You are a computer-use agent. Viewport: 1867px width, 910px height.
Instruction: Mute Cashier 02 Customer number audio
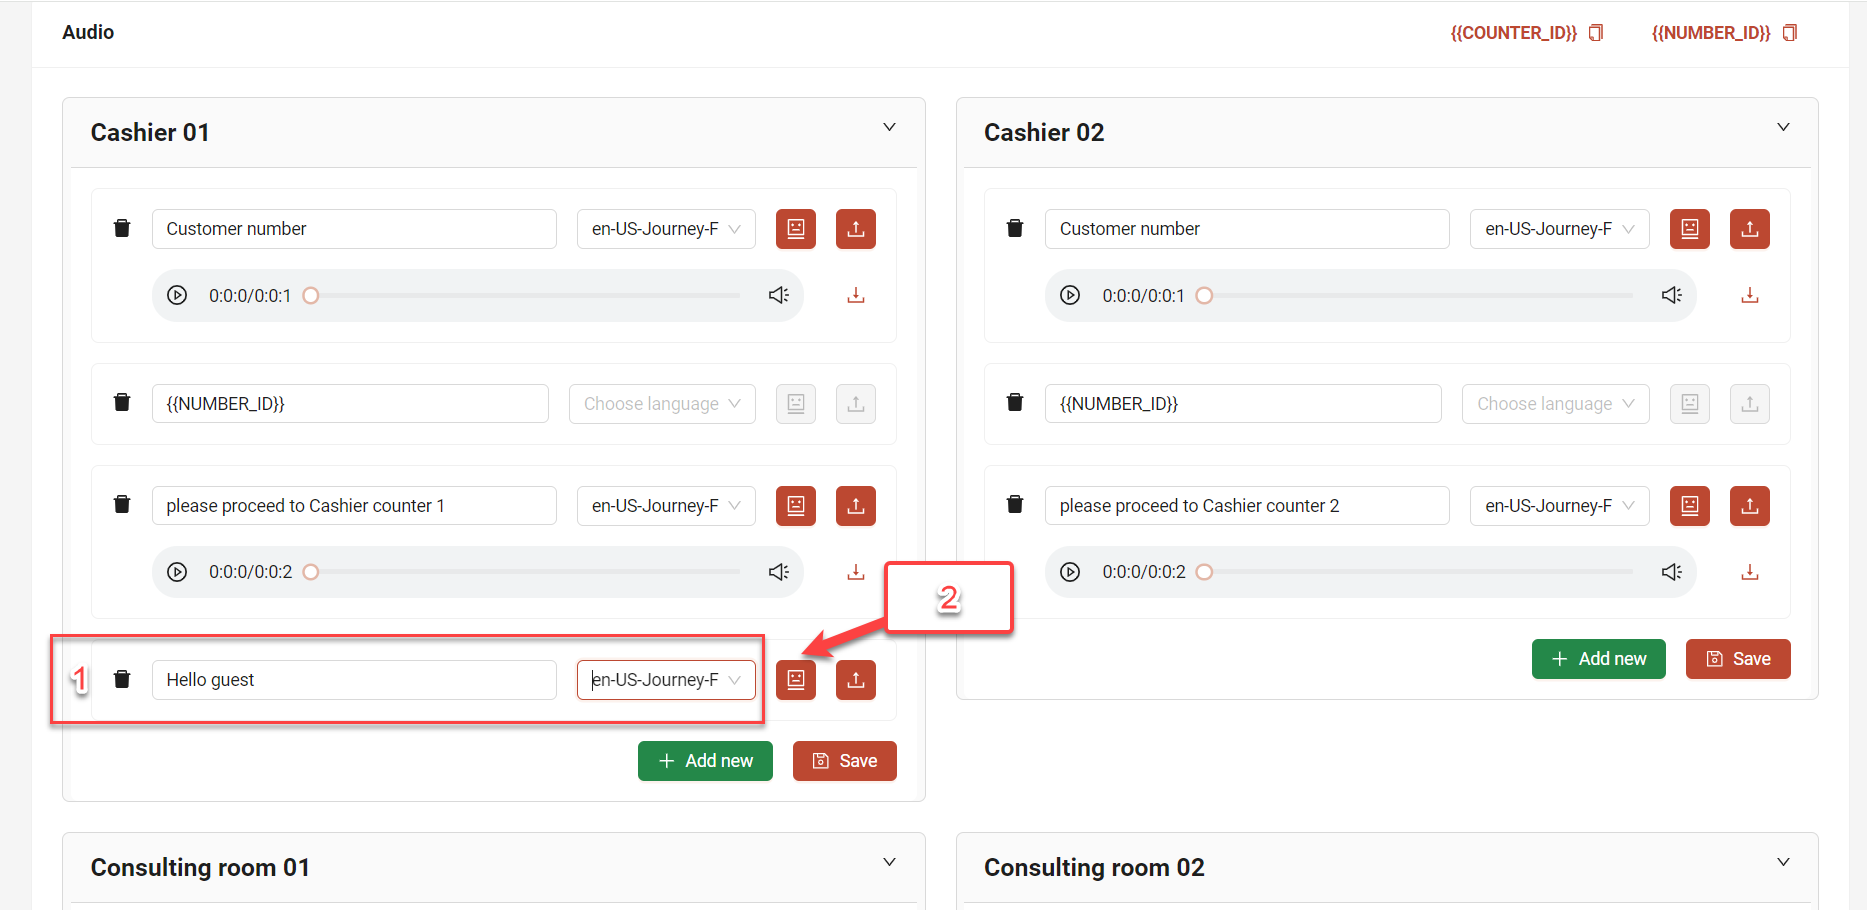pos(1672,295)
